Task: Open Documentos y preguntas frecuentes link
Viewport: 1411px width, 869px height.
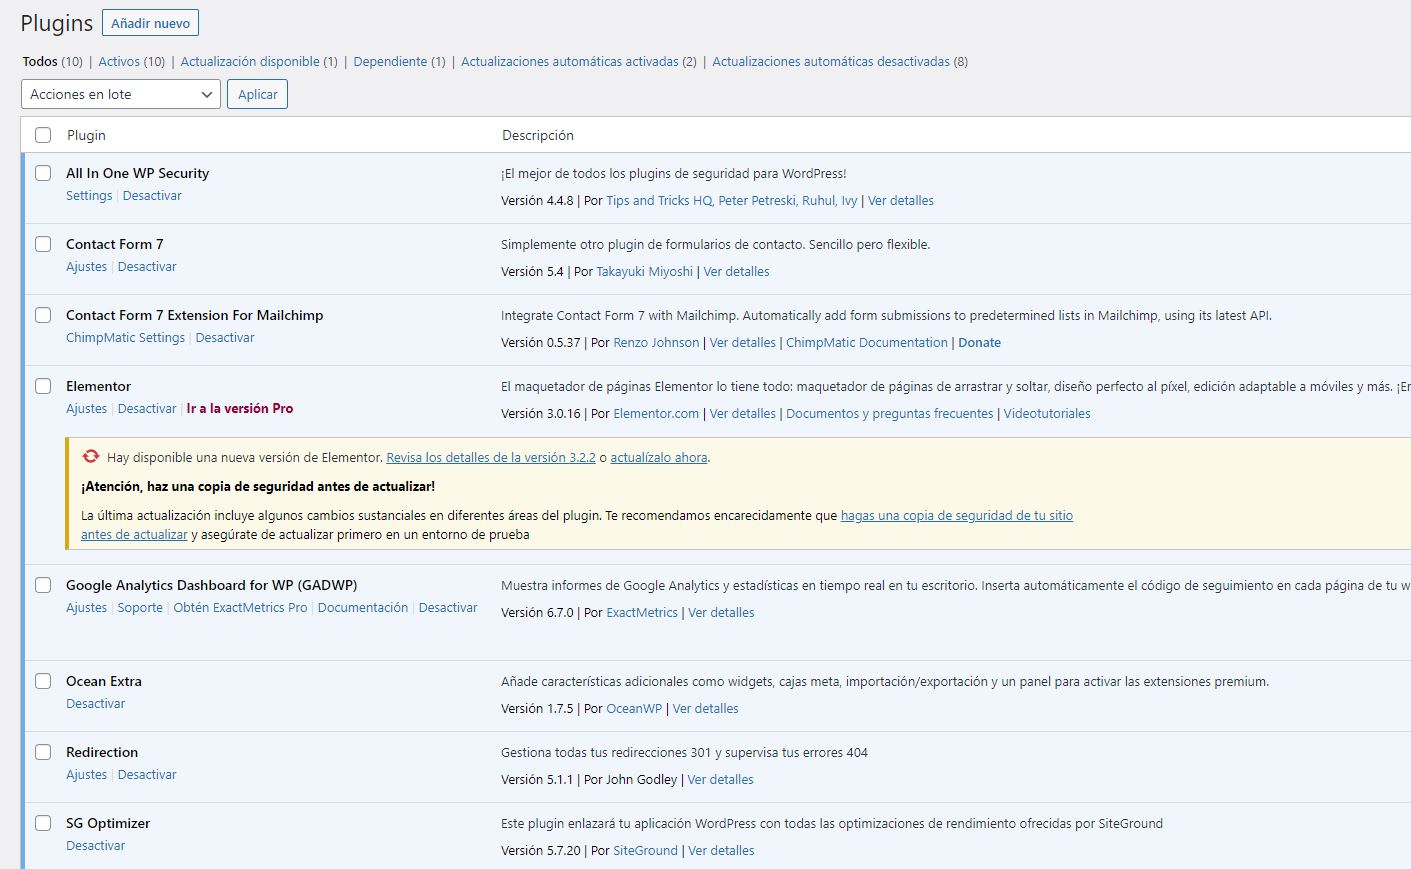Action: [889, 414]
